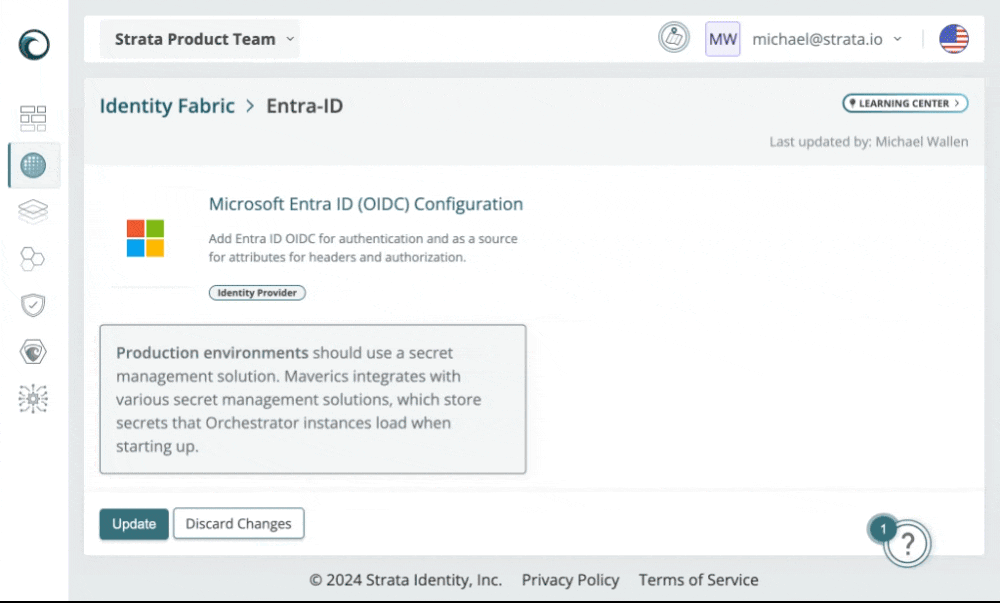Image resolution: width=1000 pixels, height=603 pixels.
Task: Open the dashboard grid icon in the sidebar
Action: tap(33, 119)
